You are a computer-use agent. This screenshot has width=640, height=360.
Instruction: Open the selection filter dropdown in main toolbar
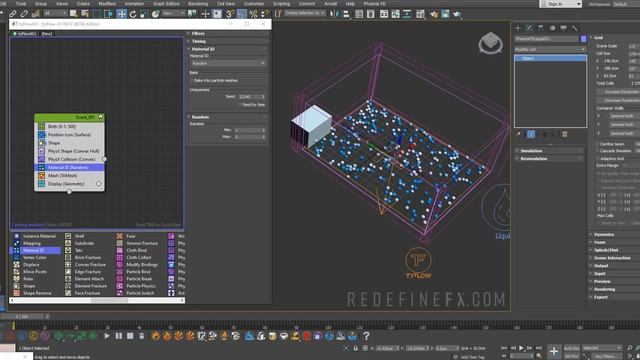click(55, 14)
